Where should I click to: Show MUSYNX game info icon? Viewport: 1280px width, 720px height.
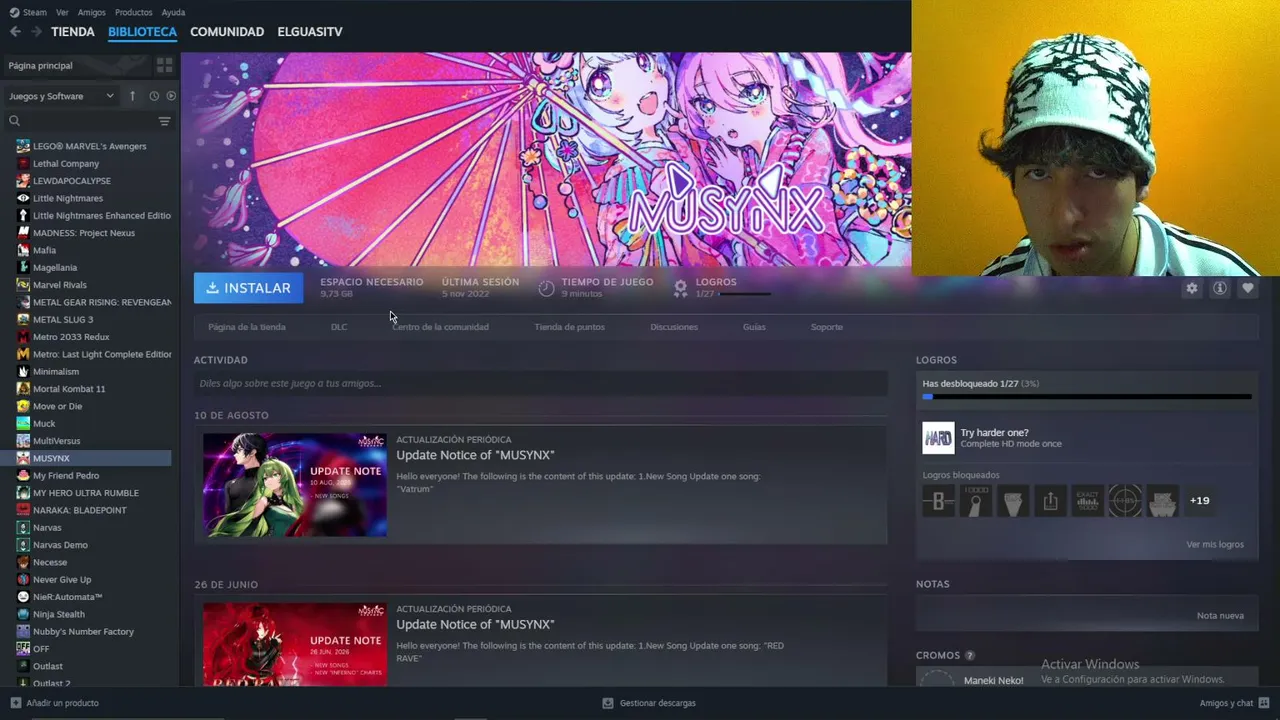coord(1220,288)
